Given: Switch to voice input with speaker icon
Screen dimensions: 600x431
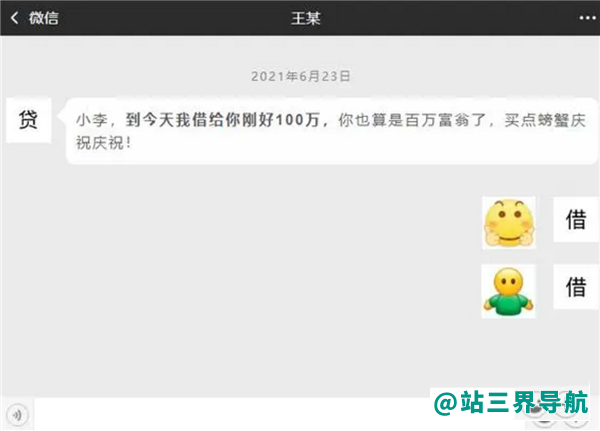Looking at the screenshot, I should pyautogui.click(x=17, y=415).
